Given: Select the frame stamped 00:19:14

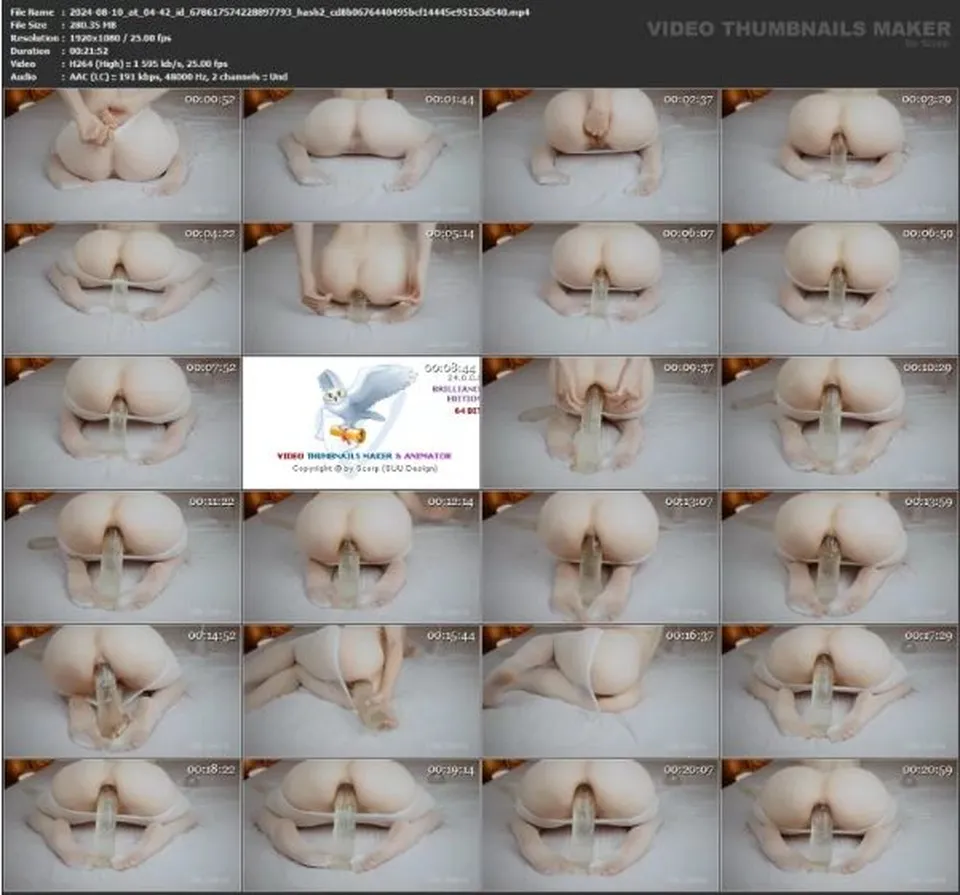Looking at the screenshot, I should point(361,825).
